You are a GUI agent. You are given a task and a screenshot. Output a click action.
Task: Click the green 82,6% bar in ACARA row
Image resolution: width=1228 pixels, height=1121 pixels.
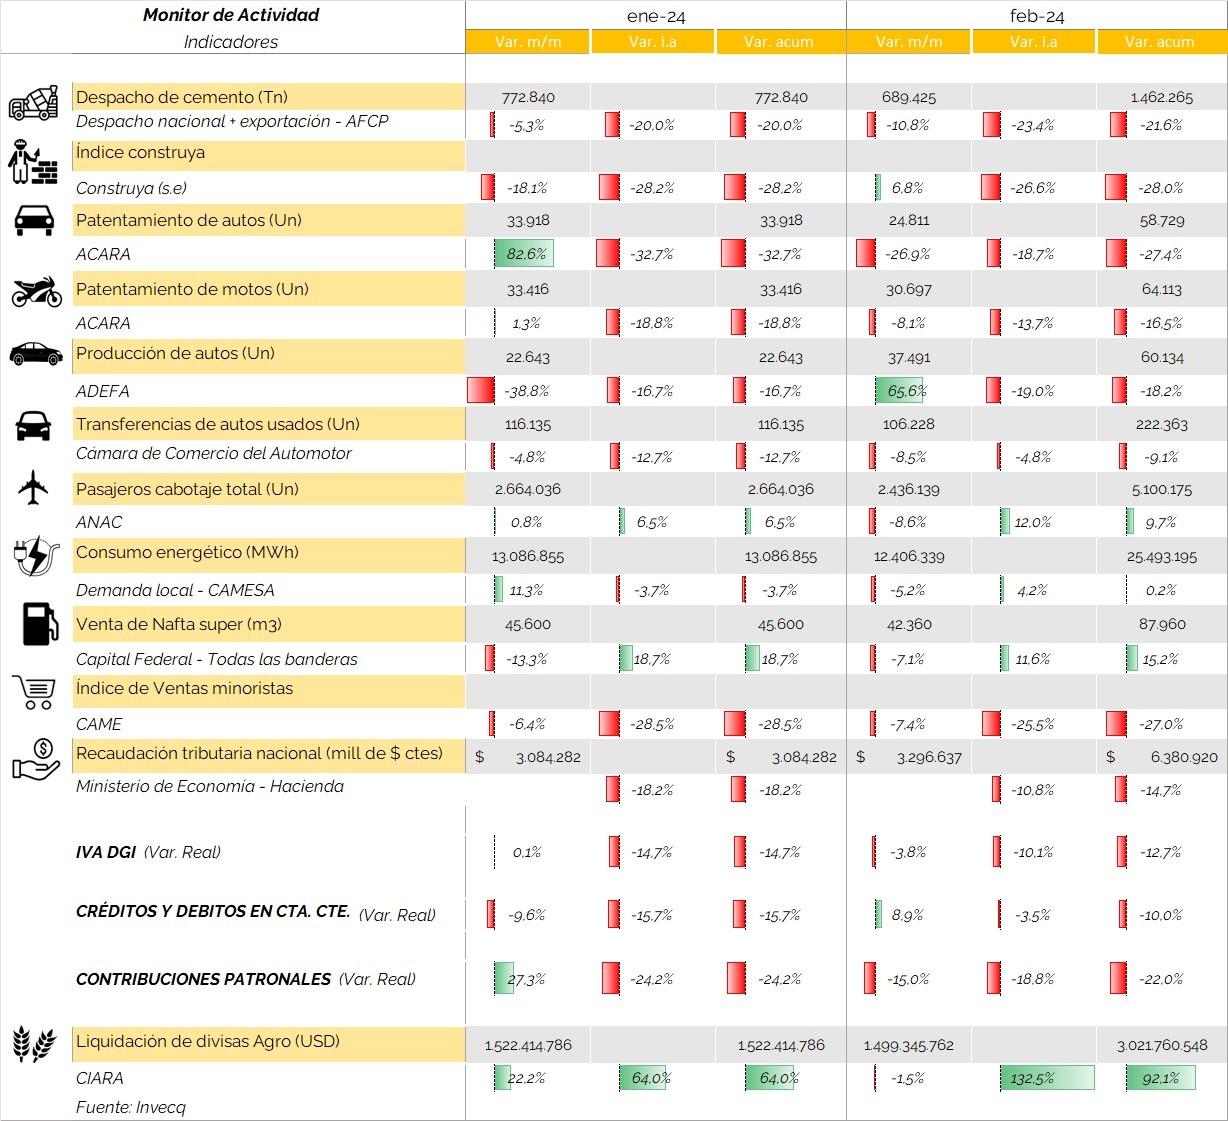tap(524, 254)
